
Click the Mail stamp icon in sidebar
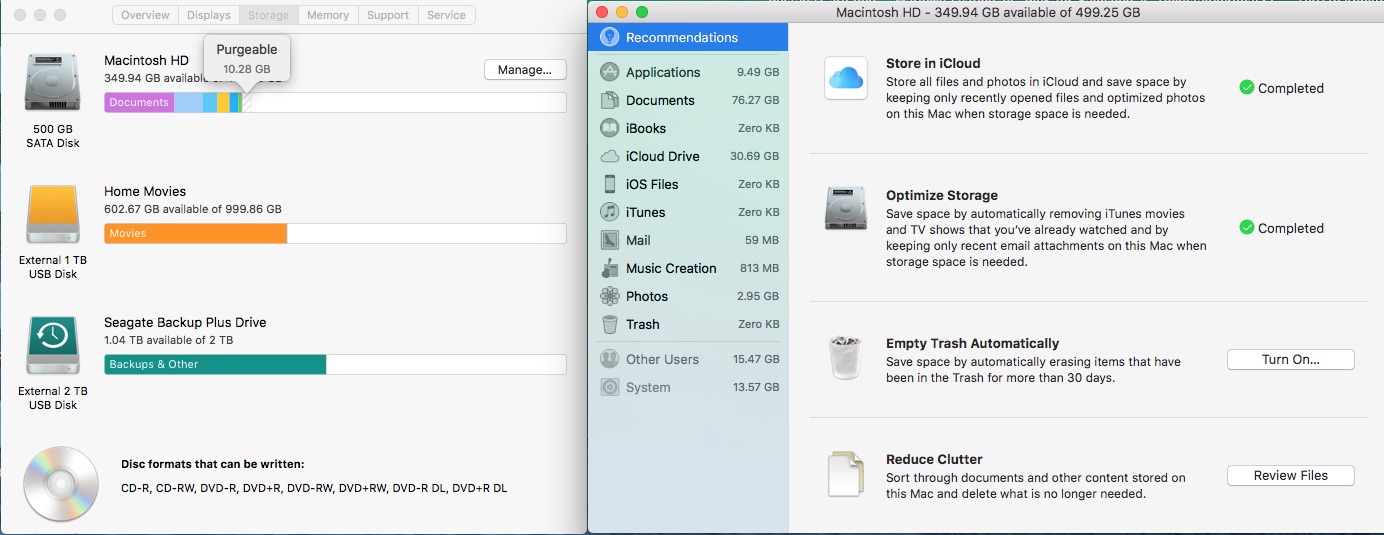609,240
